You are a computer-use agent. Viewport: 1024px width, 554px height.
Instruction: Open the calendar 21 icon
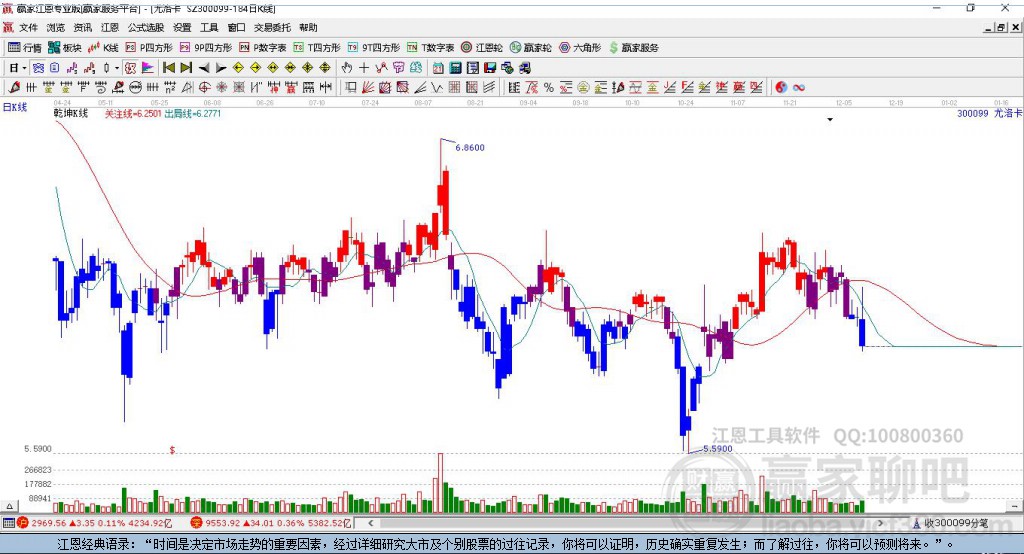pos(438,68)
